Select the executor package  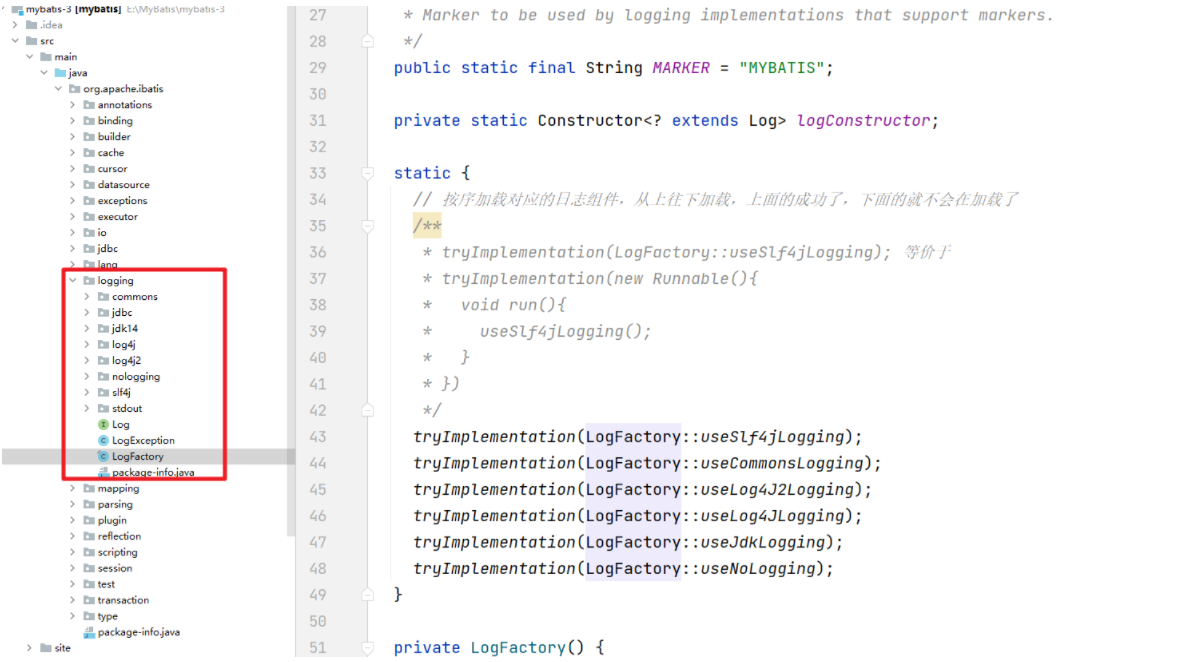coord(118,217)
